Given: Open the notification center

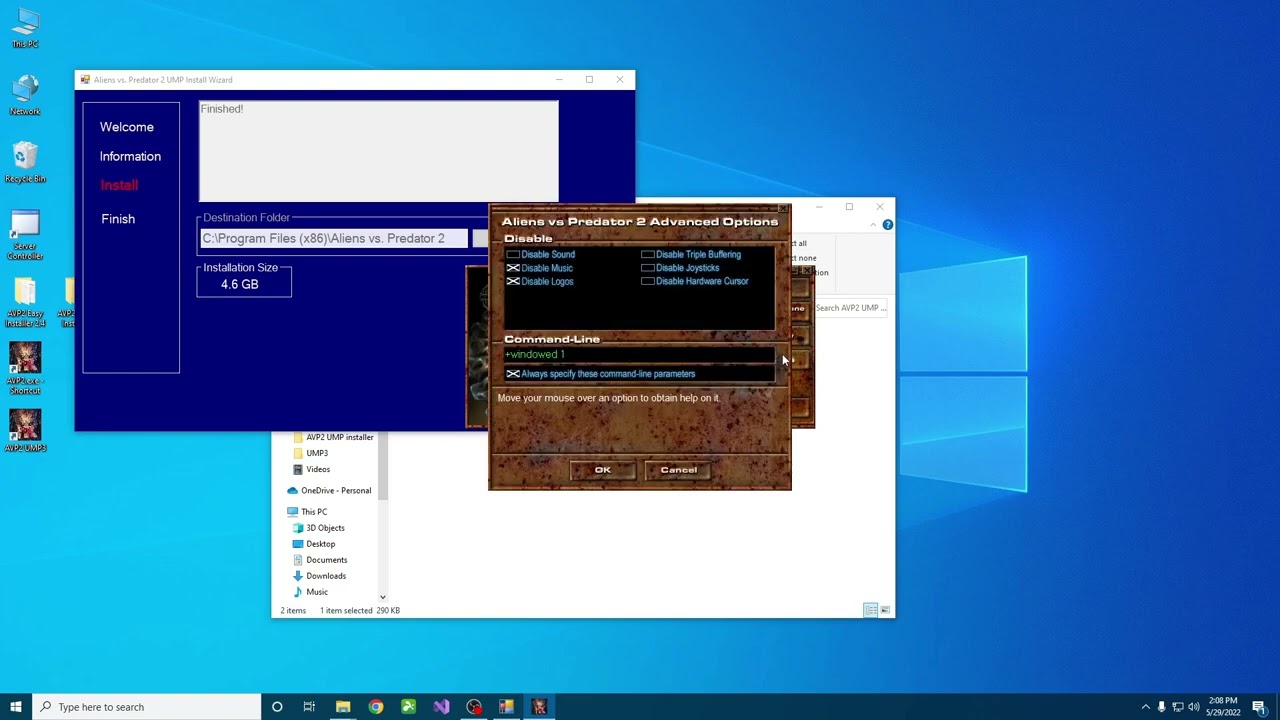Looking at the screenshot, I should pos(1259,707).
